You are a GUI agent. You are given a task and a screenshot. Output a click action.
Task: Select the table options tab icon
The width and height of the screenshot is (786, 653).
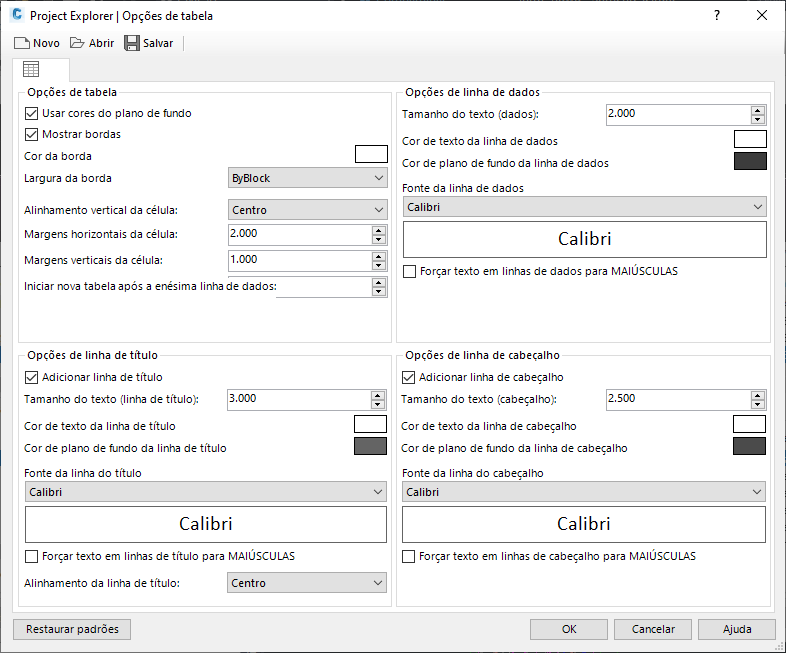31,70
